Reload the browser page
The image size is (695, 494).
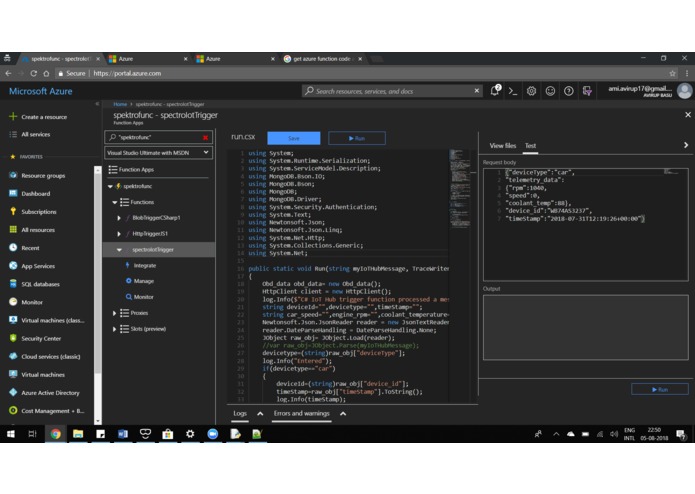click(33, 73)
